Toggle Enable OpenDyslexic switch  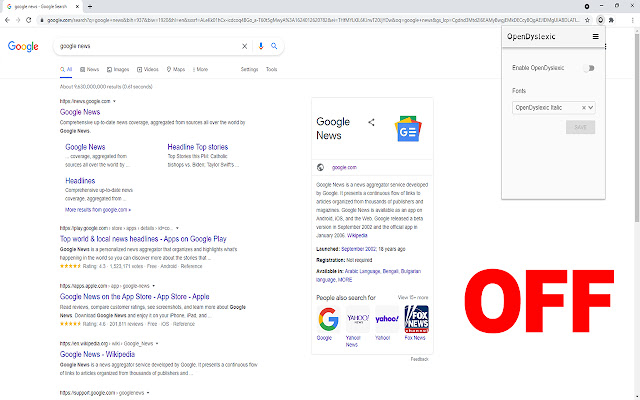coord(588,68)
